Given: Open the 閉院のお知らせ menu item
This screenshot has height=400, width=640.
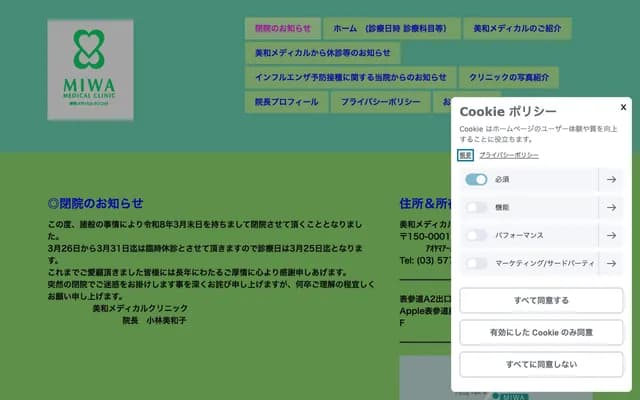Looking at the screenshot, I should click(283, 28).
